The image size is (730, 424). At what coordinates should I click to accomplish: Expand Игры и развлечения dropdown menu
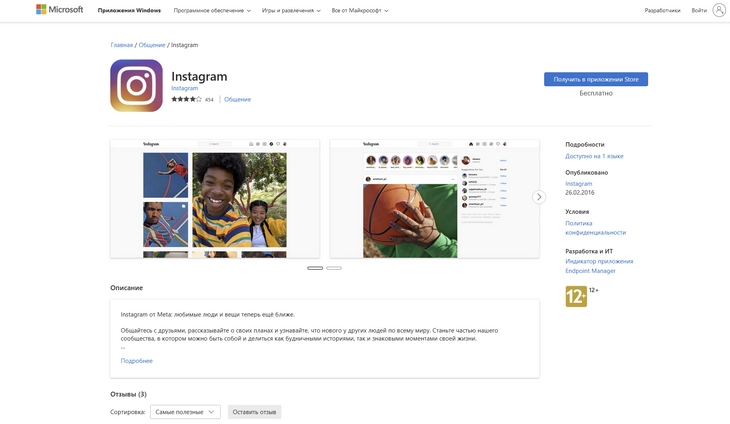[x=291, y=10]
